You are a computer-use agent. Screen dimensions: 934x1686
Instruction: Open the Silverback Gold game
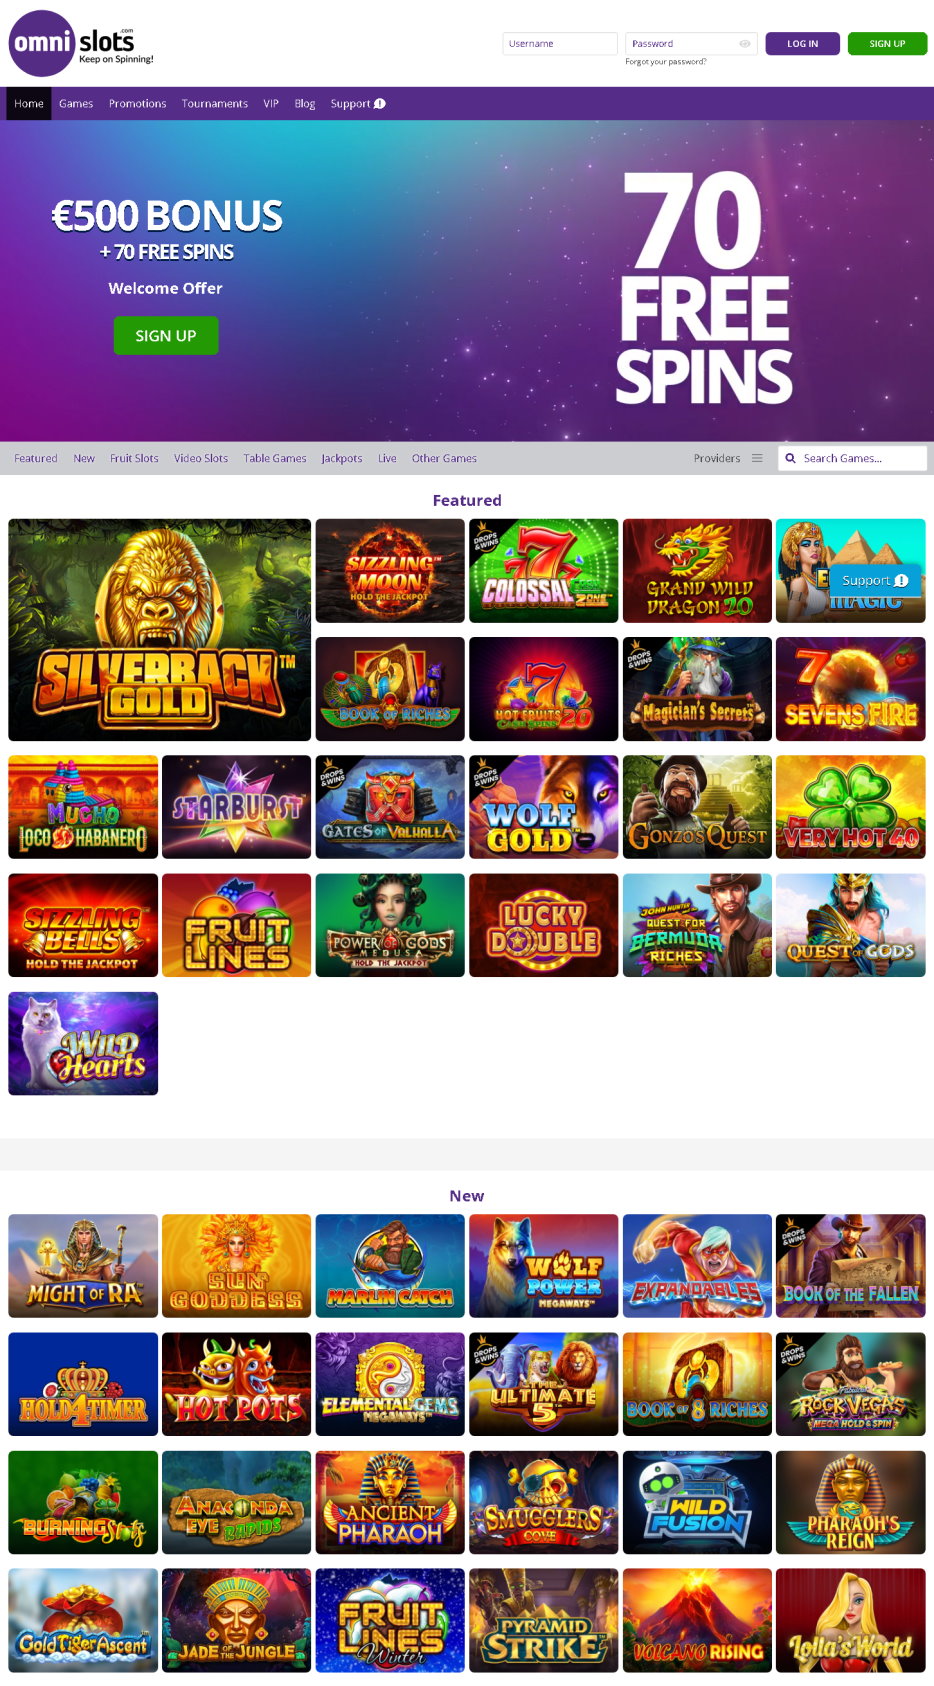pos(160,630)
